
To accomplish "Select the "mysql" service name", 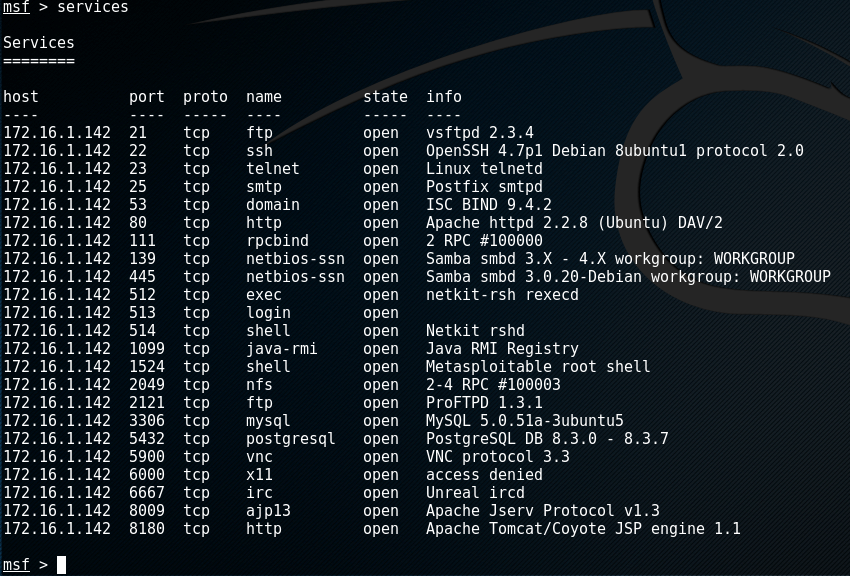I will (x=268, y=420).
